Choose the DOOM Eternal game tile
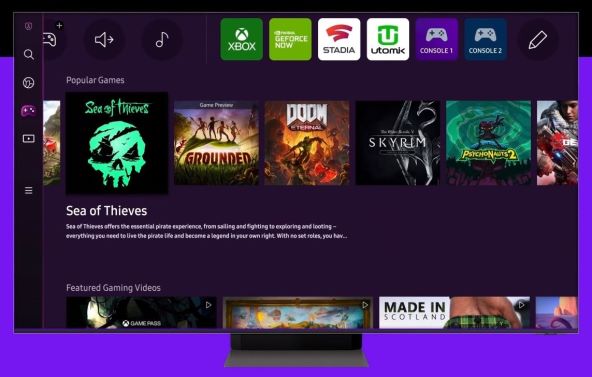Screen dimensions: 592x377 pyautogui.click(x=307, y=143)
